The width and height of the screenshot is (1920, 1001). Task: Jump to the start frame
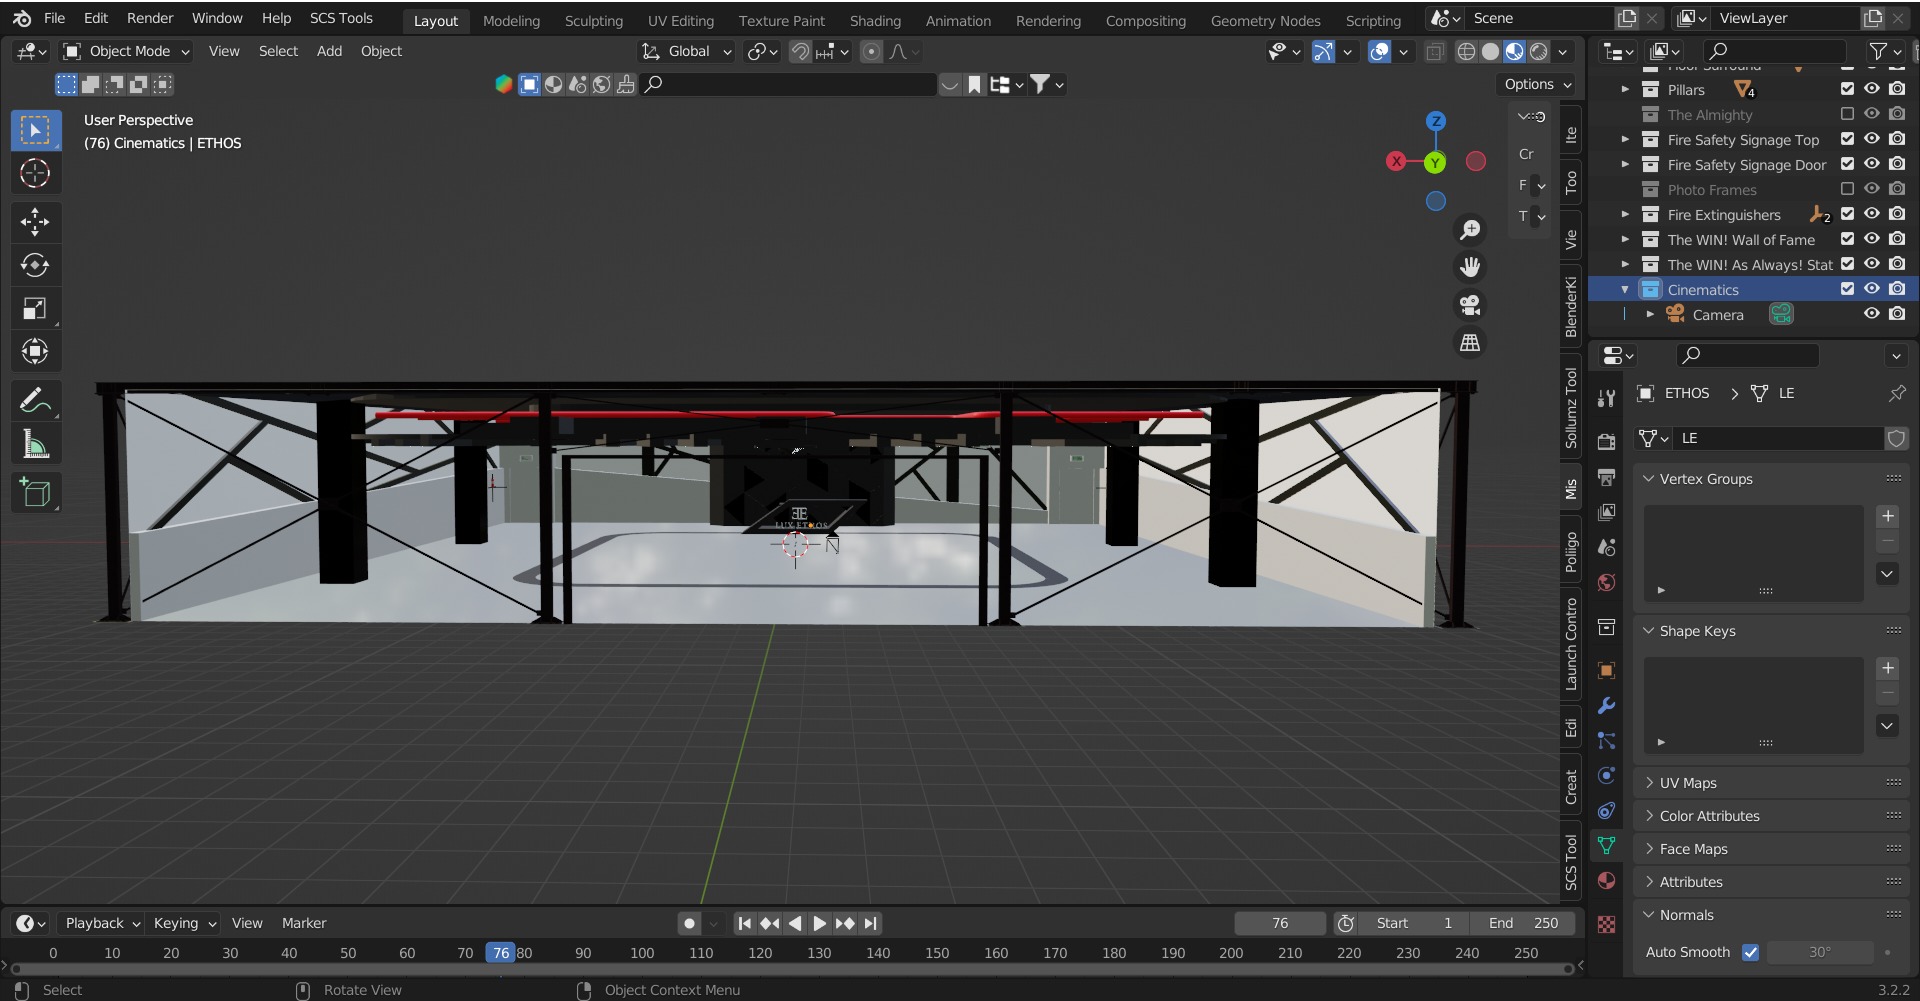744,923
